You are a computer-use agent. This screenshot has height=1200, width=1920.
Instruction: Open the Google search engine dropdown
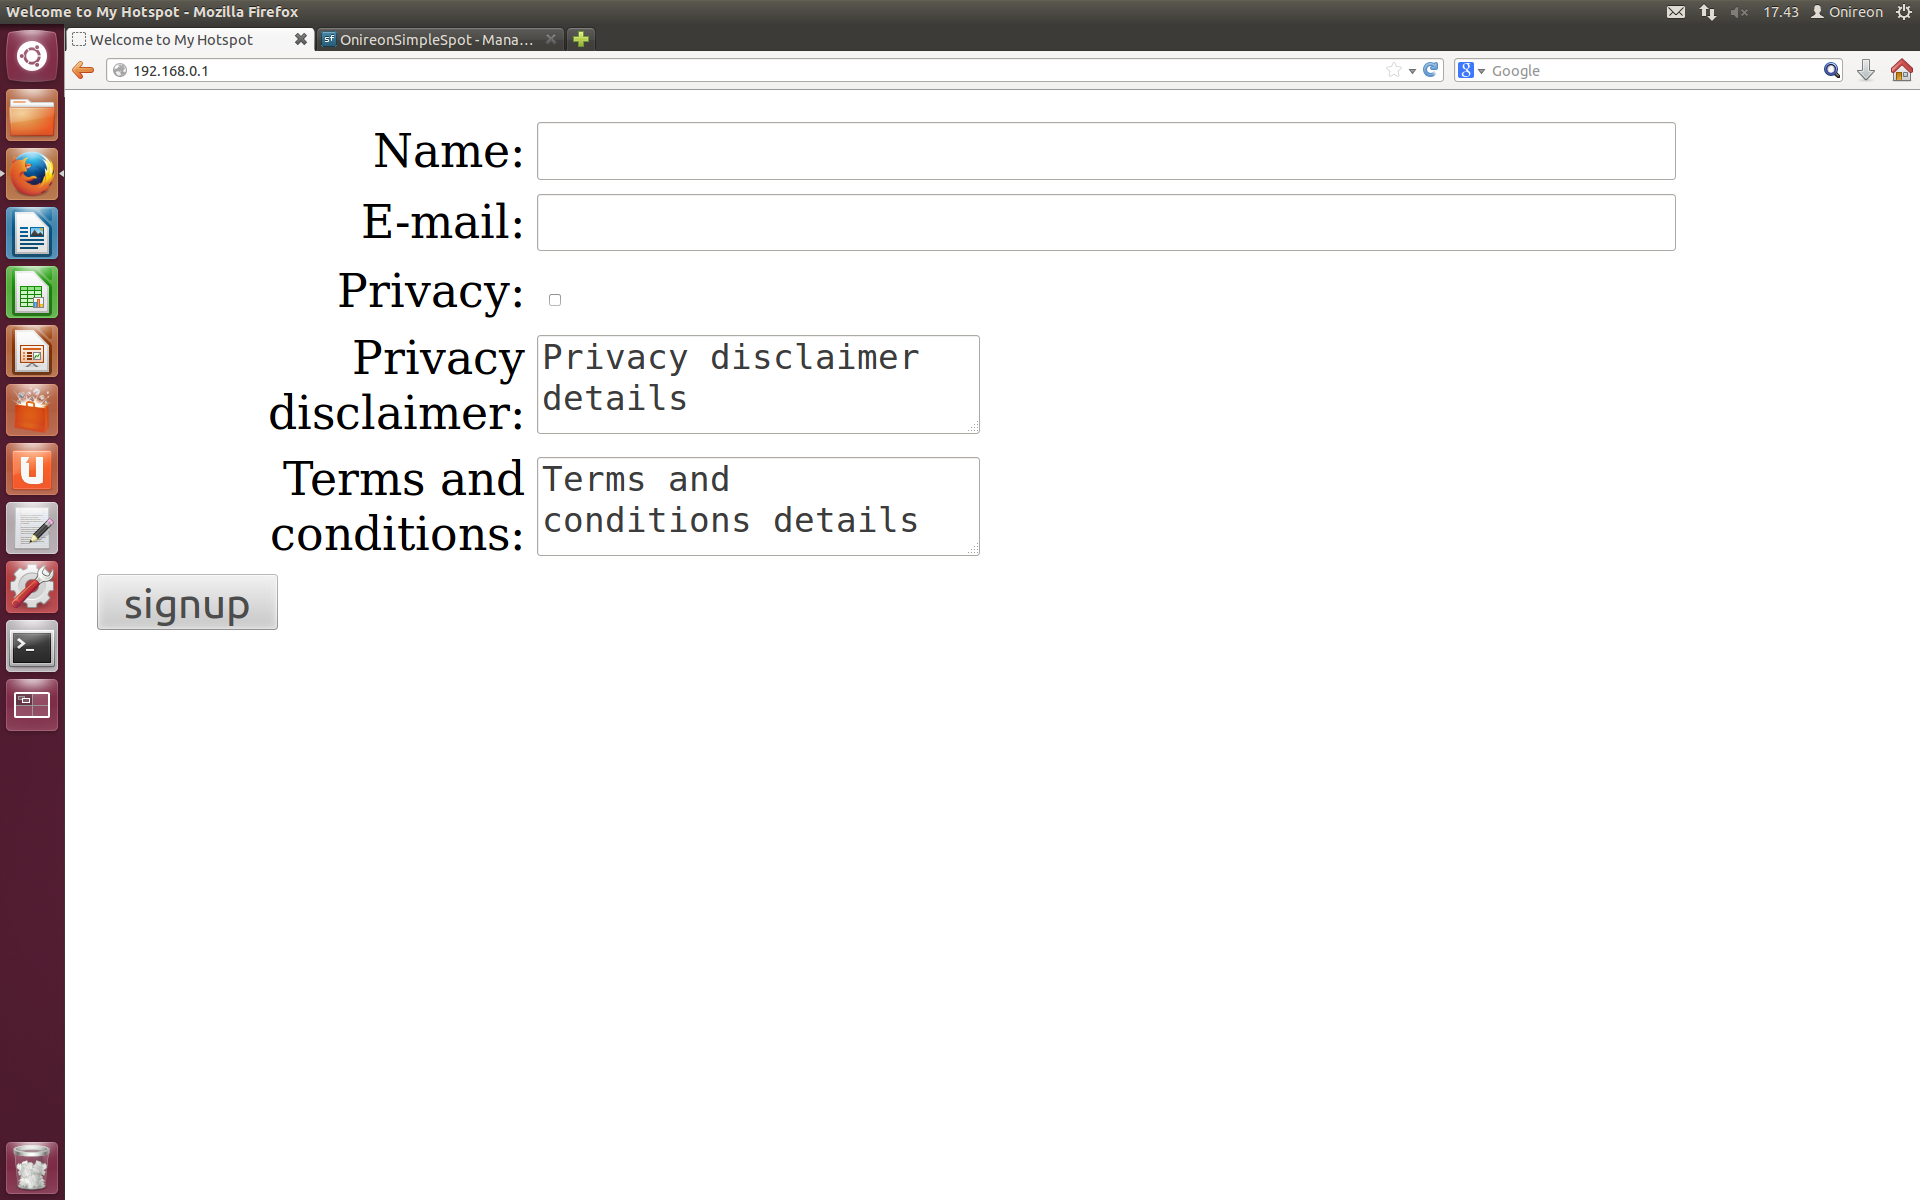[1480, 69]
